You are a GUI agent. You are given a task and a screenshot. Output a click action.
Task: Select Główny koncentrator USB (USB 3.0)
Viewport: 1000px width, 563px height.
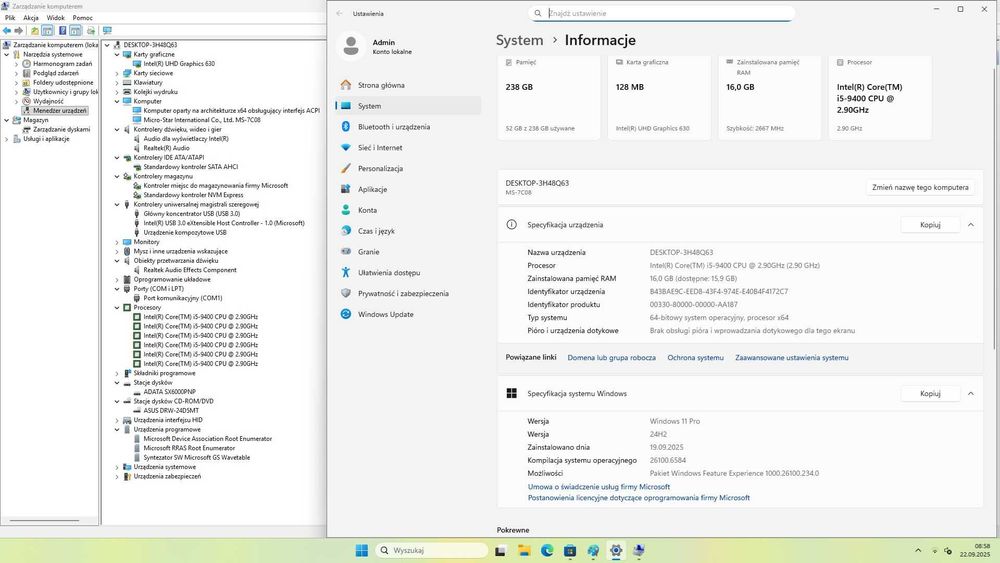point(191,214)
